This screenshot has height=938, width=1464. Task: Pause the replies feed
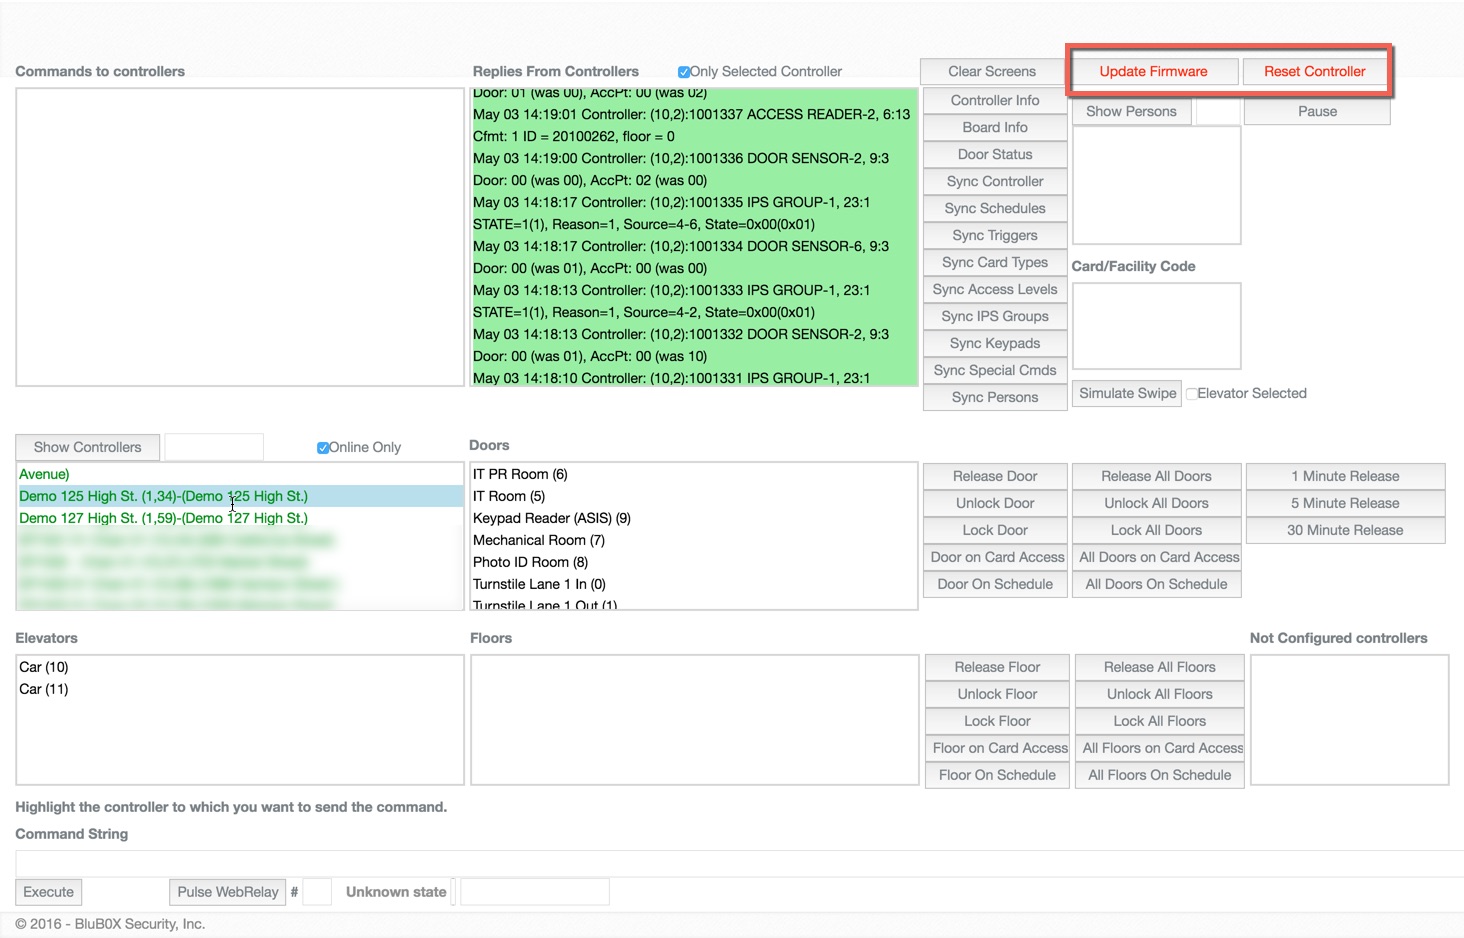click(x=1316, y=111)
